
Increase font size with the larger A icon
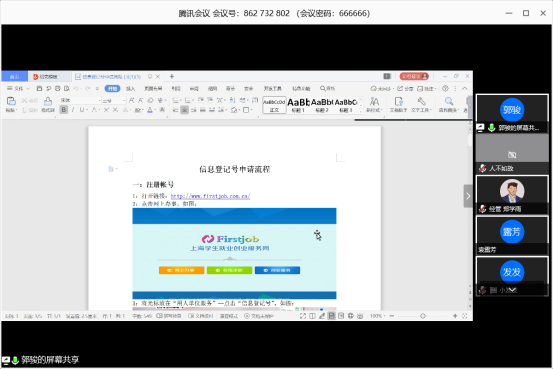pos(132,101)
